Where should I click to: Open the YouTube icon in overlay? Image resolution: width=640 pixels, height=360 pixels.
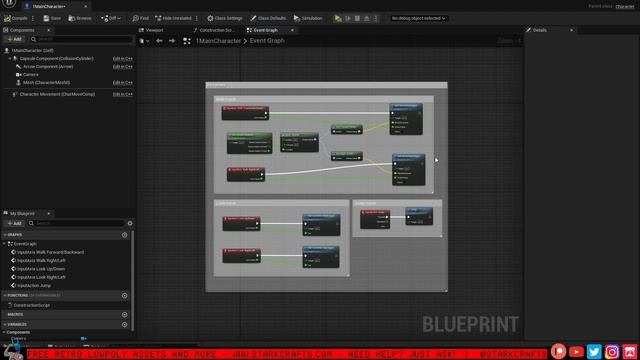pyautogui.click(x=576, y=351)
